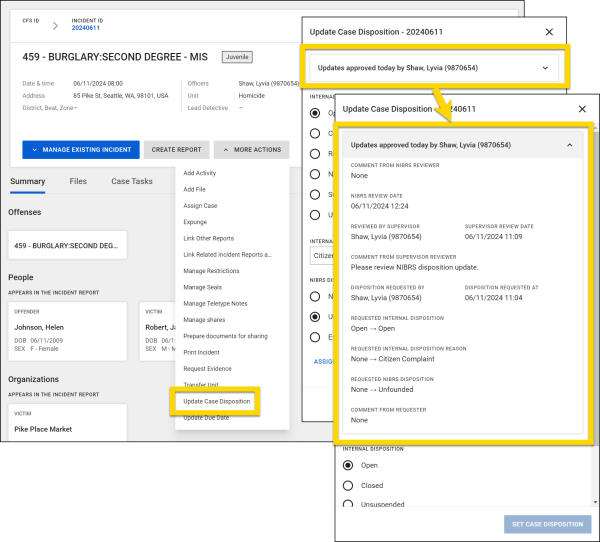Switch to the Files tab
This screenshot has width=600, height=542.
pyautogui.click(x=78, y=181)
